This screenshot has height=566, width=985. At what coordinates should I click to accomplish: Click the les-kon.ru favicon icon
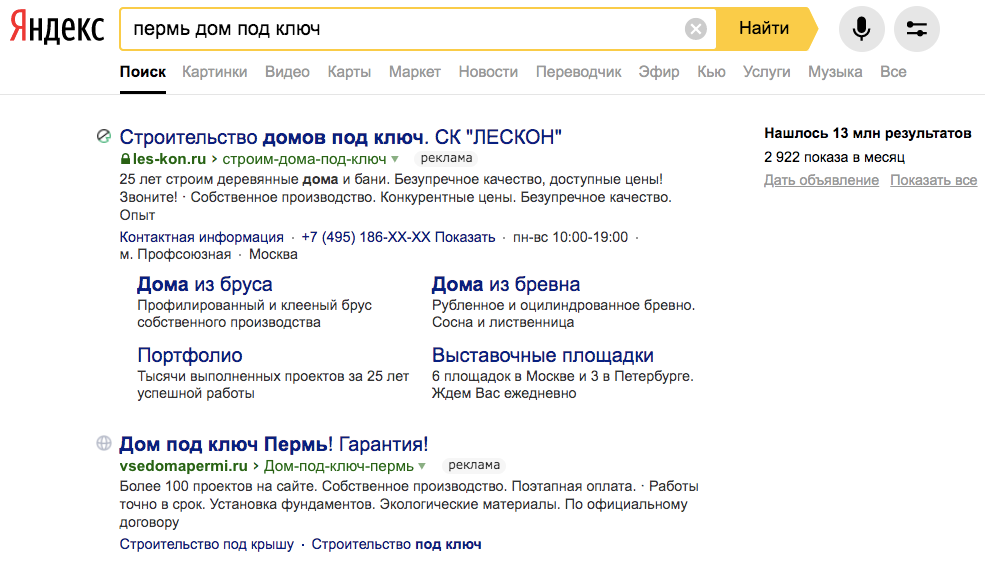click(104, 136)
